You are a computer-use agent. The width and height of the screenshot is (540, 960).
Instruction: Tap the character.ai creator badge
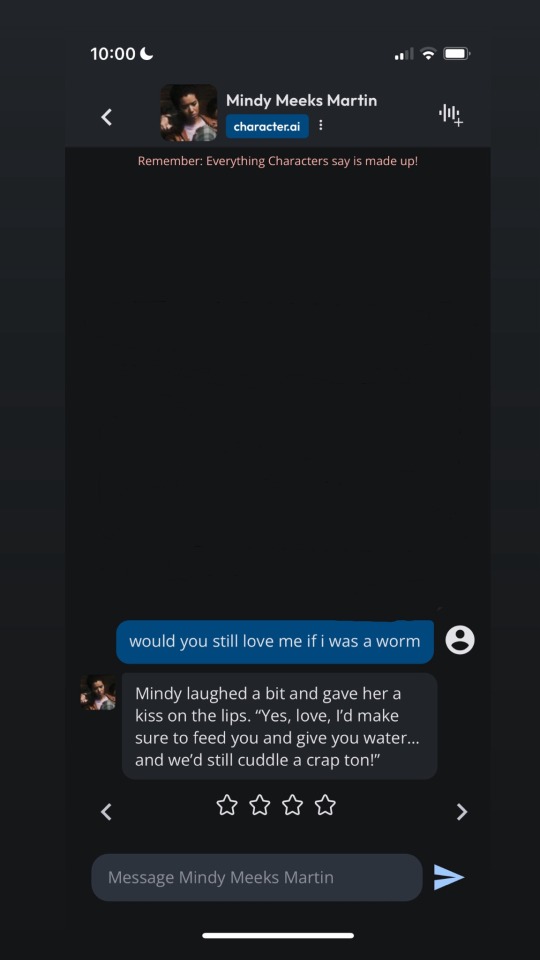point(267,127)
